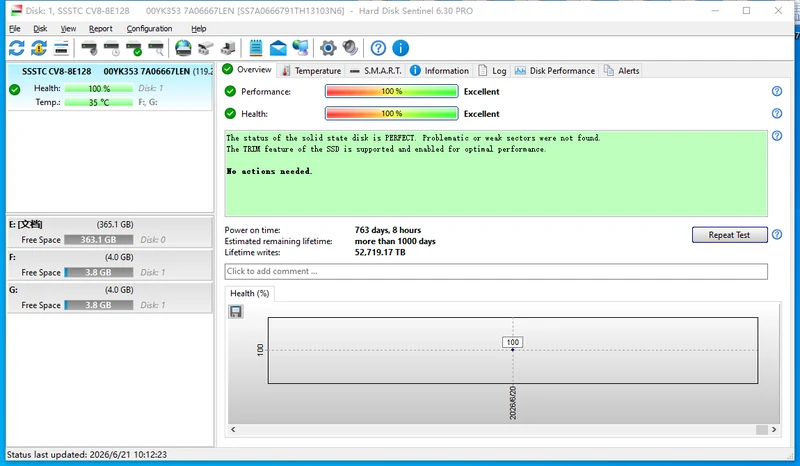The image size is (800, 466).
Task: Click the refresh icon with warning sign
Action: (39, 48)
